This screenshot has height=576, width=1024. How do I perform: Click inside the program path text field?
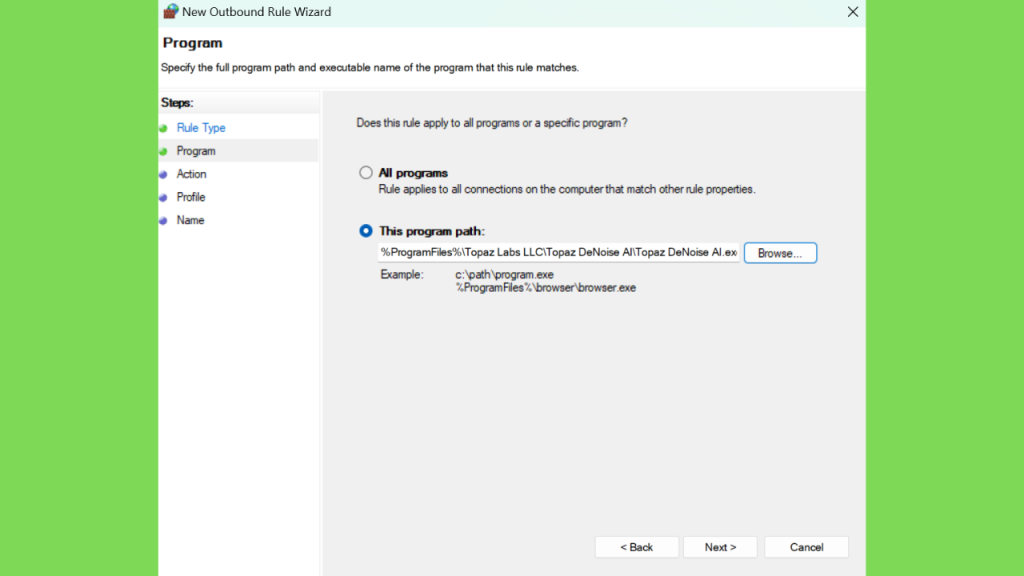tap(558, 252)
